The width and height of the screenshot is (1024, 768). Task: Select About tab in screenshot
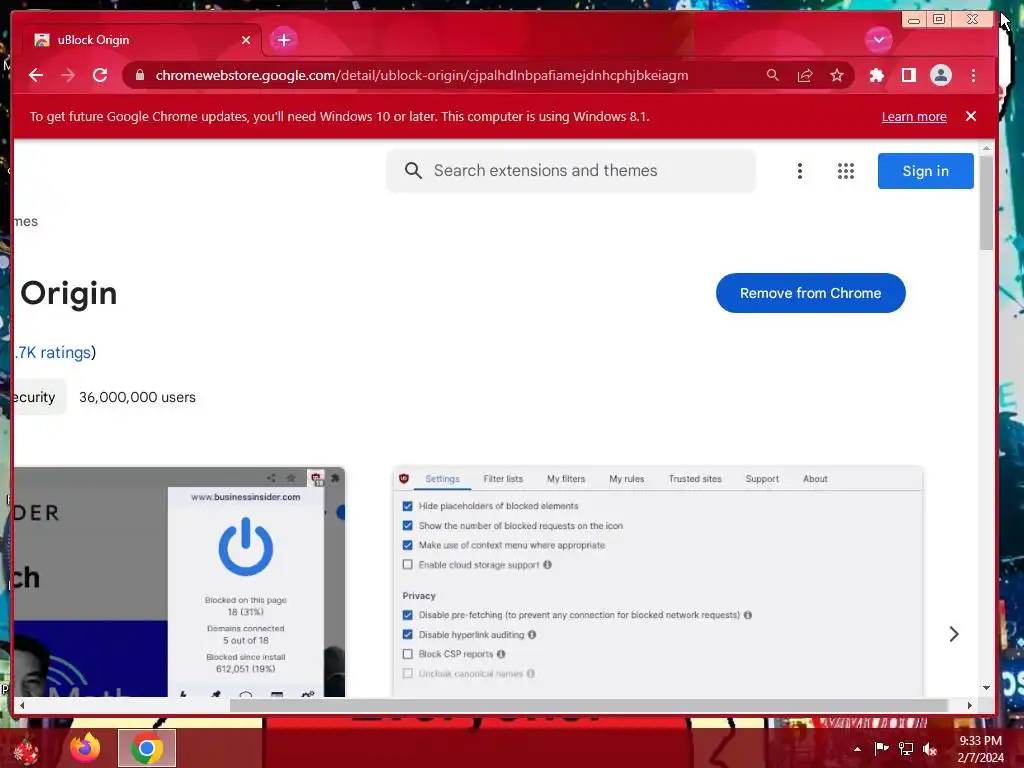point(815,479)
